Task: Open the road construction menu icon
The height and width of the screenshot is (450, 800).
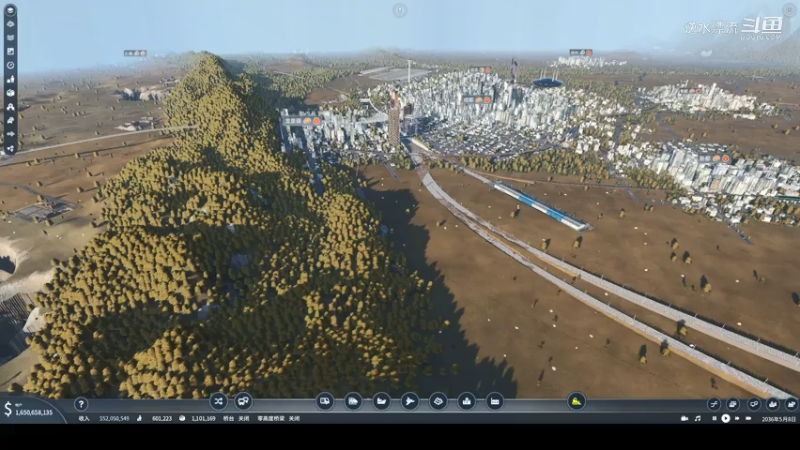Action: [x=324, y=402]
